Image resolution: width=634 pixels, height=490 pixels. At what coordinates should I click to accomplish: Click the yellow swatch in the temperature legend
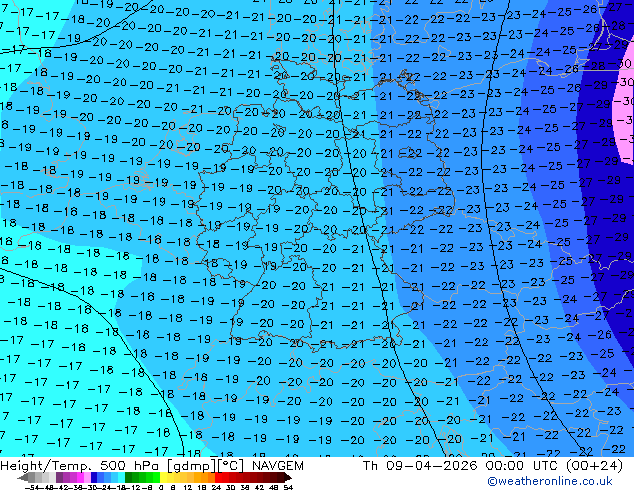coord(164,477)
